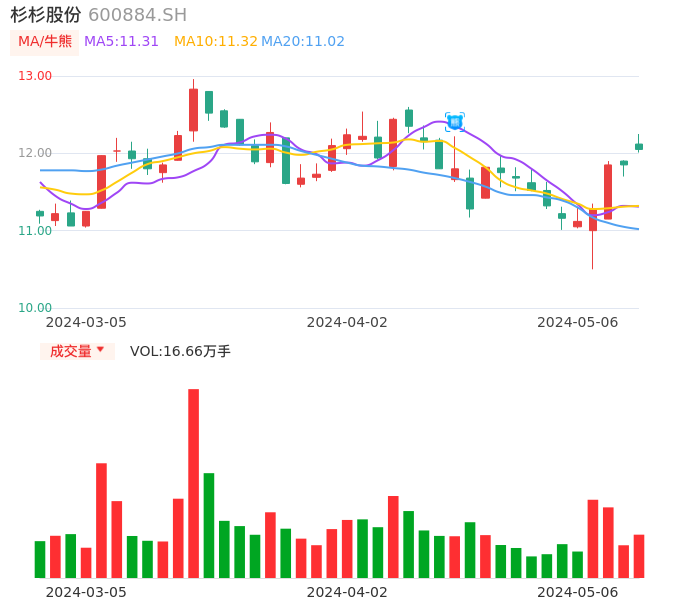Click the tallest red volume bar
The image size is (686, 606).
tap(193, 483)
